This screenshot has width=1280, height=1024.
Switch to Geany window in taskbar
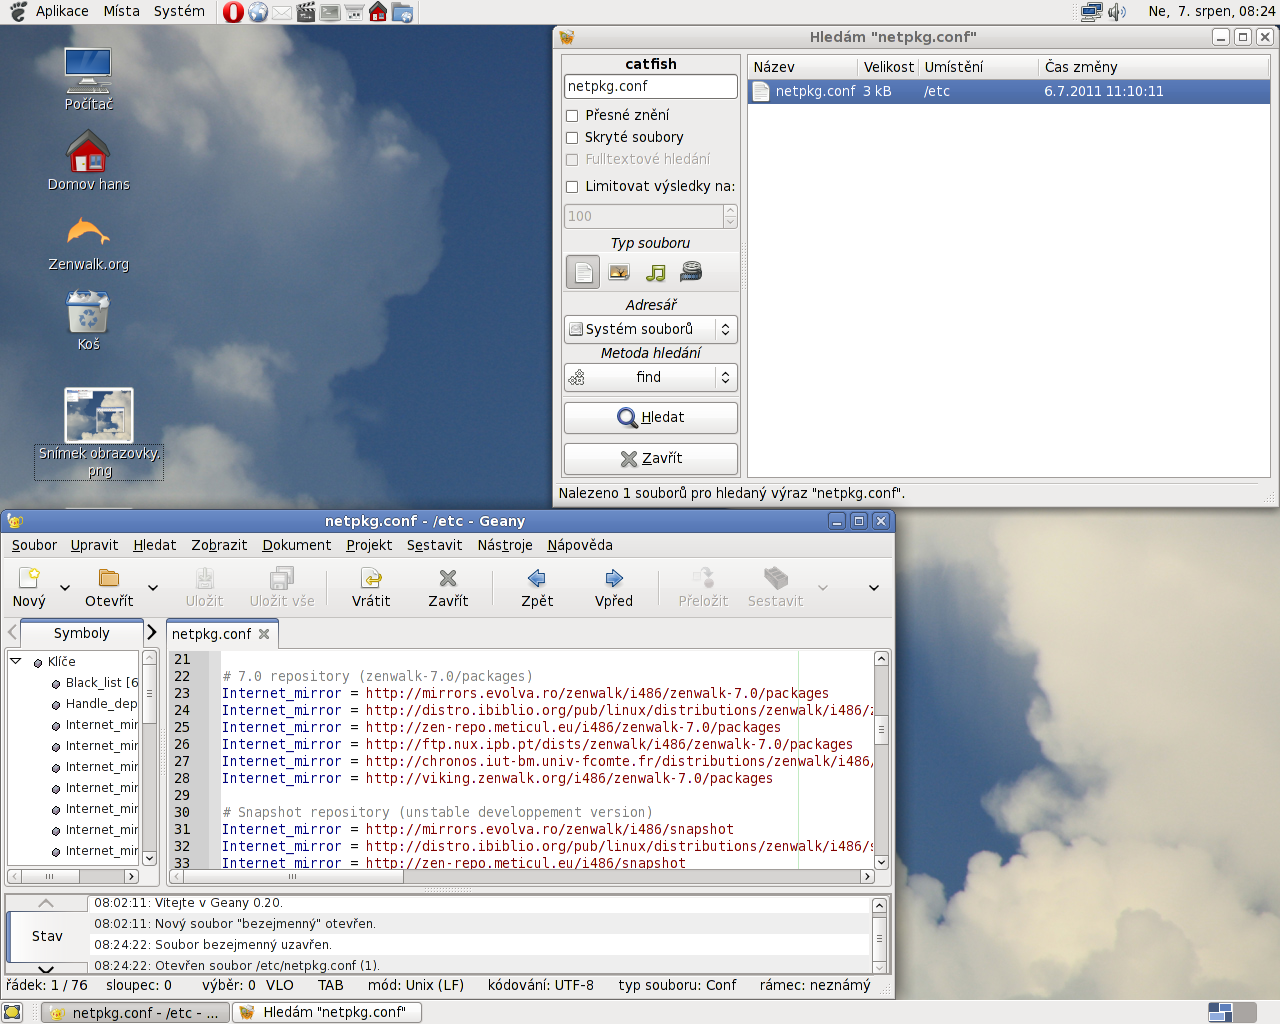coord(134,1012)
